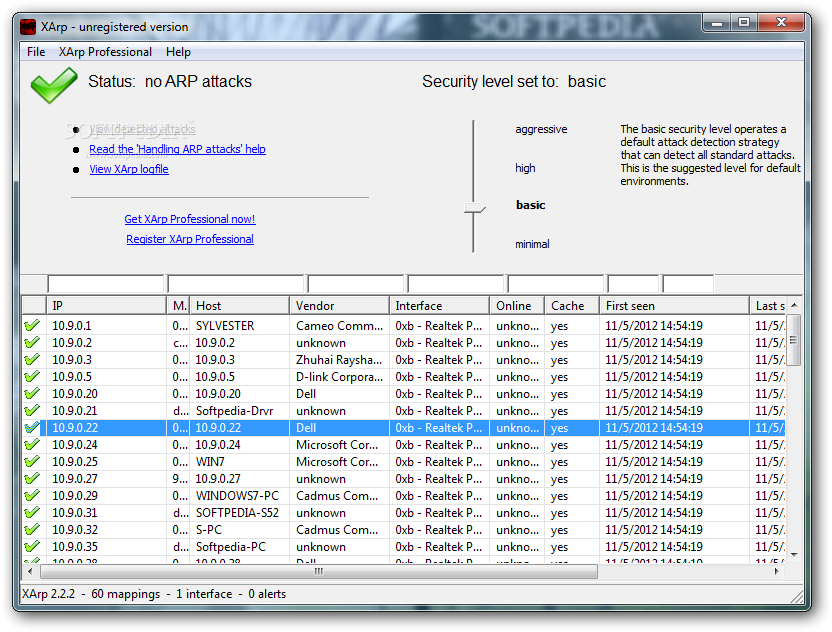Sort by the IP column header
The width and height of the screenshot is (832, 632).
point(106,306)
